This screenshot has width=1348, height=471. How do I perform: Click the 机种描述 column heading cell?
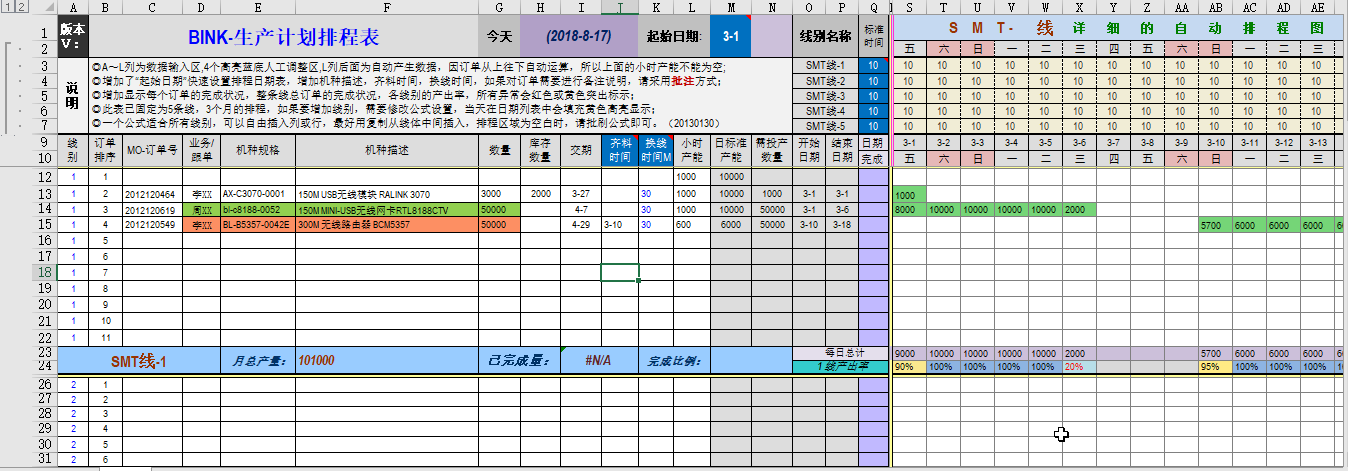click(386, 151)
